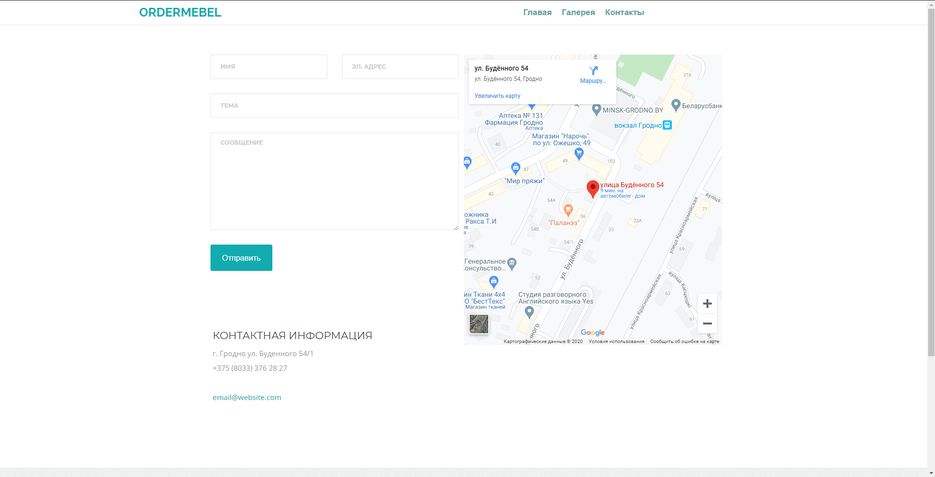935x477 pixels.
Task: Click Условия использования map link
Action: pyautogui.click(x=617, y=342)
